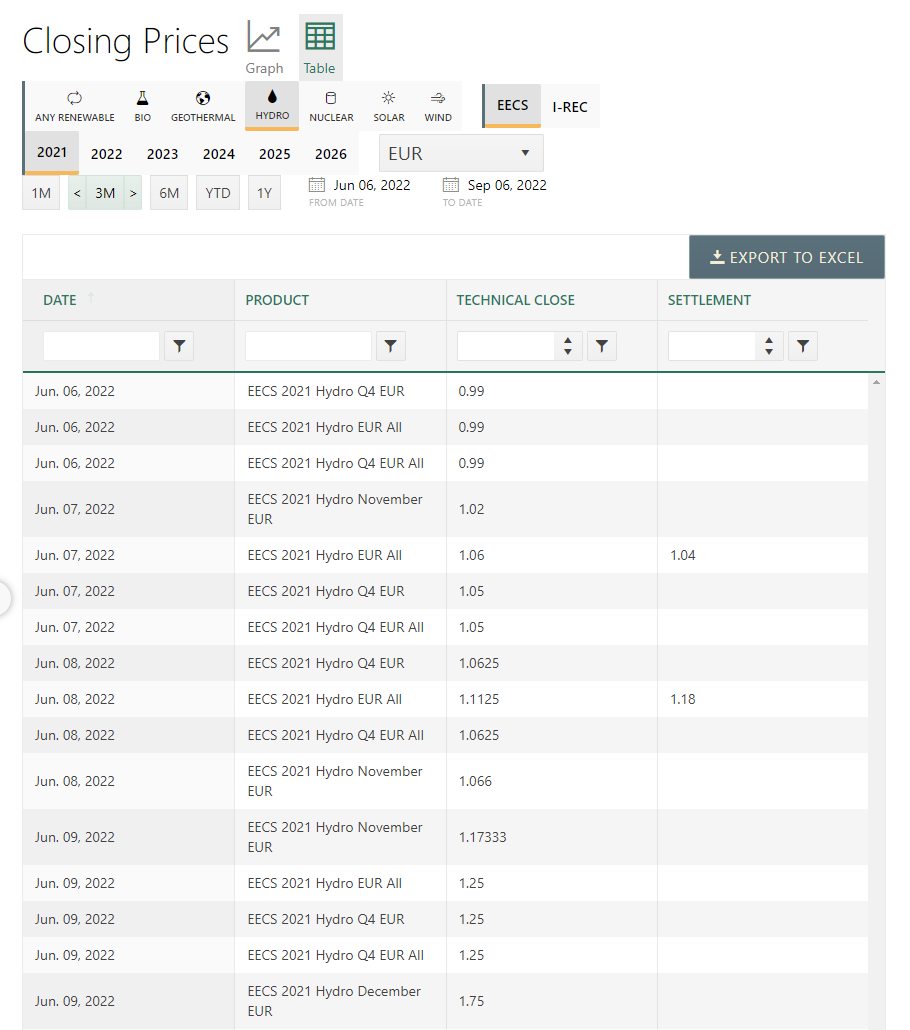The image size is (910, 1030).
Task: Select settlement value 1.18
Action: pyautogui.click(x=683, y=699)
